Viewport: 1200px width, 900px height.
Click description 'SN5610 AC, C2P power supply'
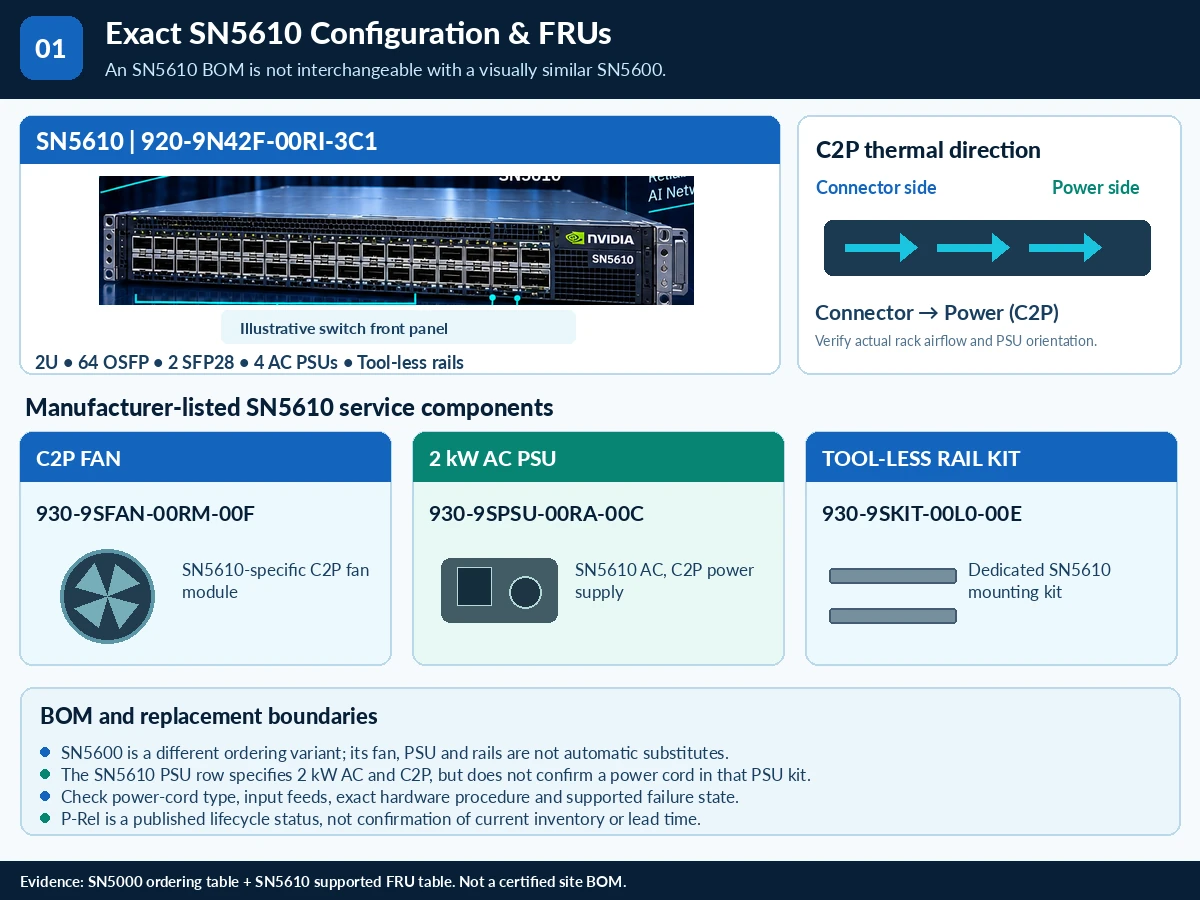(664, 581)
